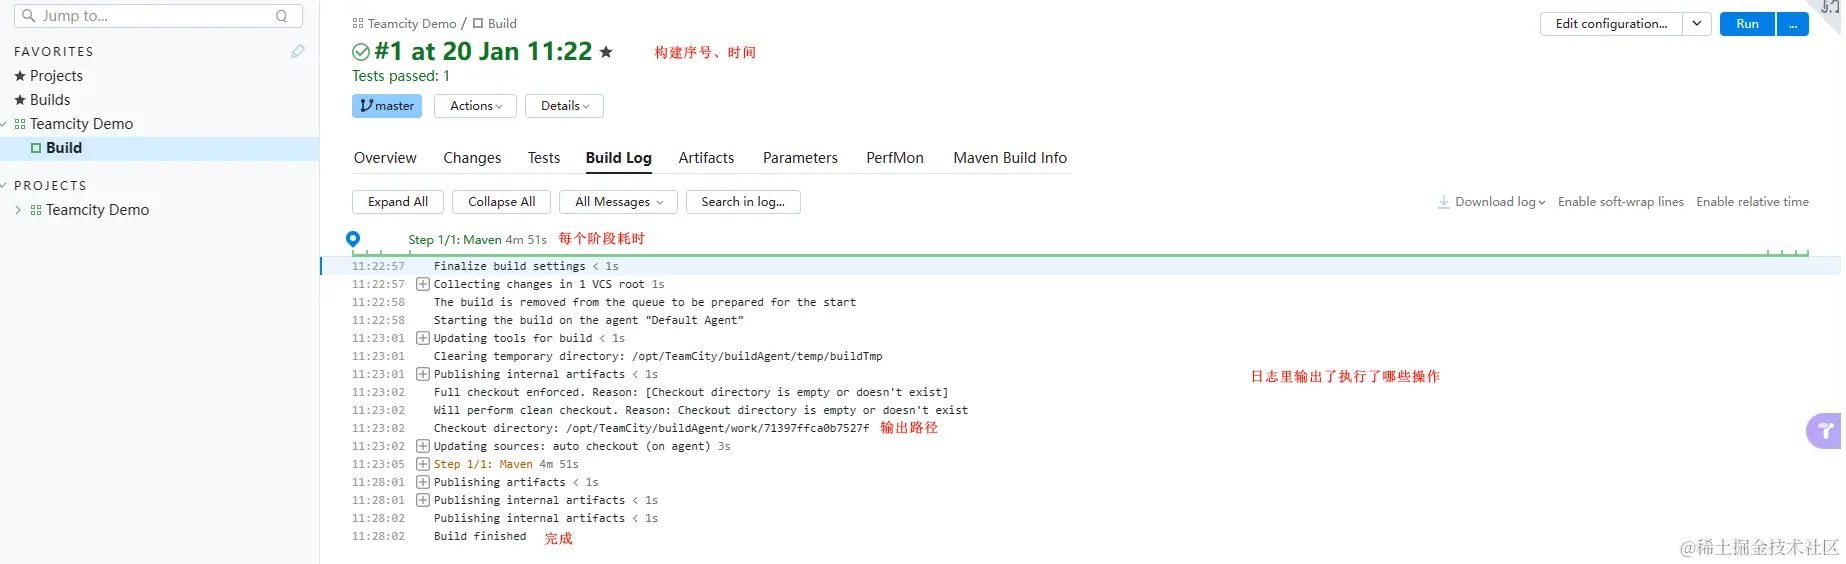Click the star favorite icon beside build title
The height and width of the screenshot is (564, 1846).
pos(606,52)
